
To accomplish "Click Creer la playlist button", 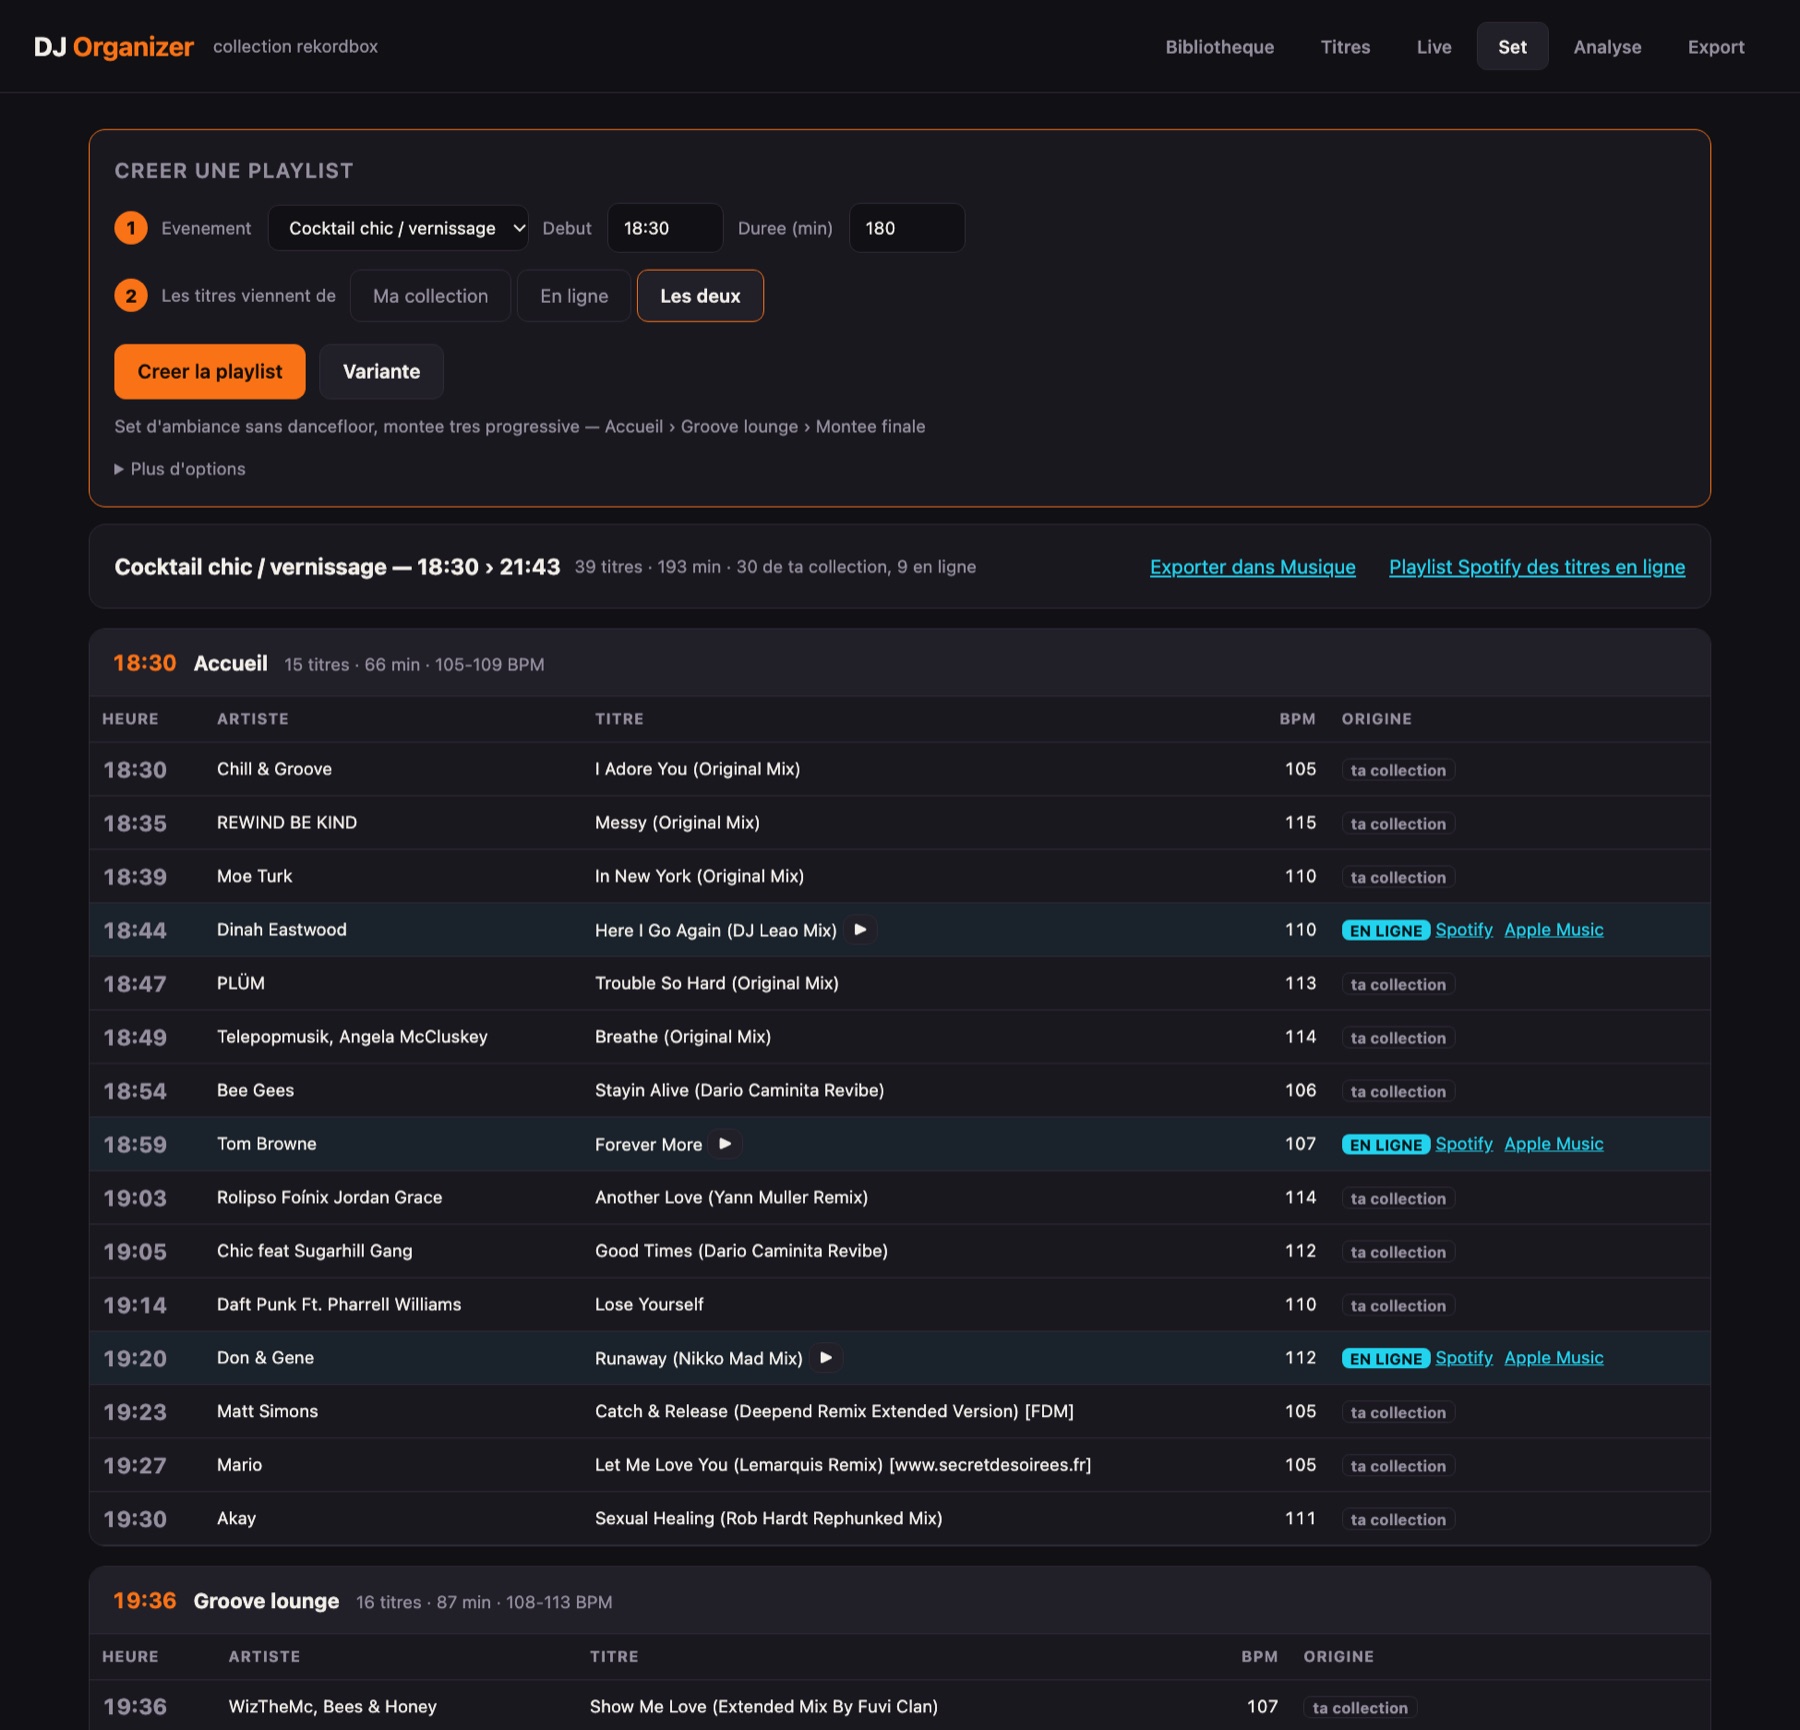I will [210, 372].
